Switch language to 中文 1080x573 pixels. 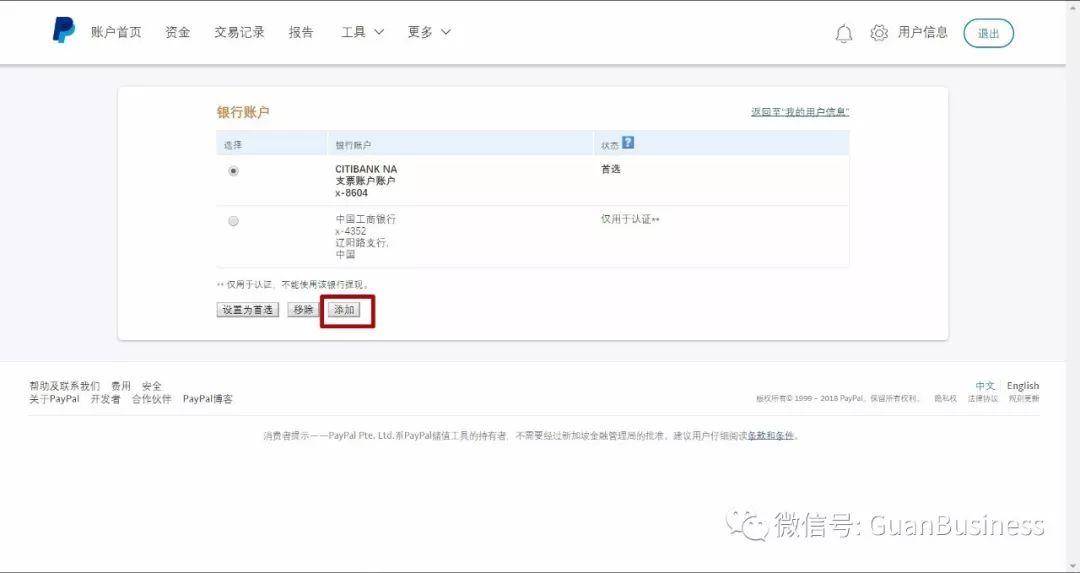coord(985,386)
